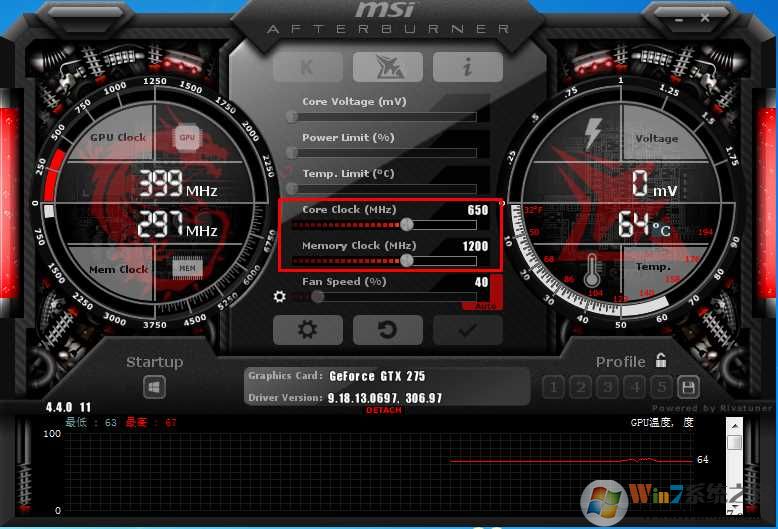Adjust the Core Clock slider handle
The width and height of the screenshot is (778, 529).
(x=407, y=225)
